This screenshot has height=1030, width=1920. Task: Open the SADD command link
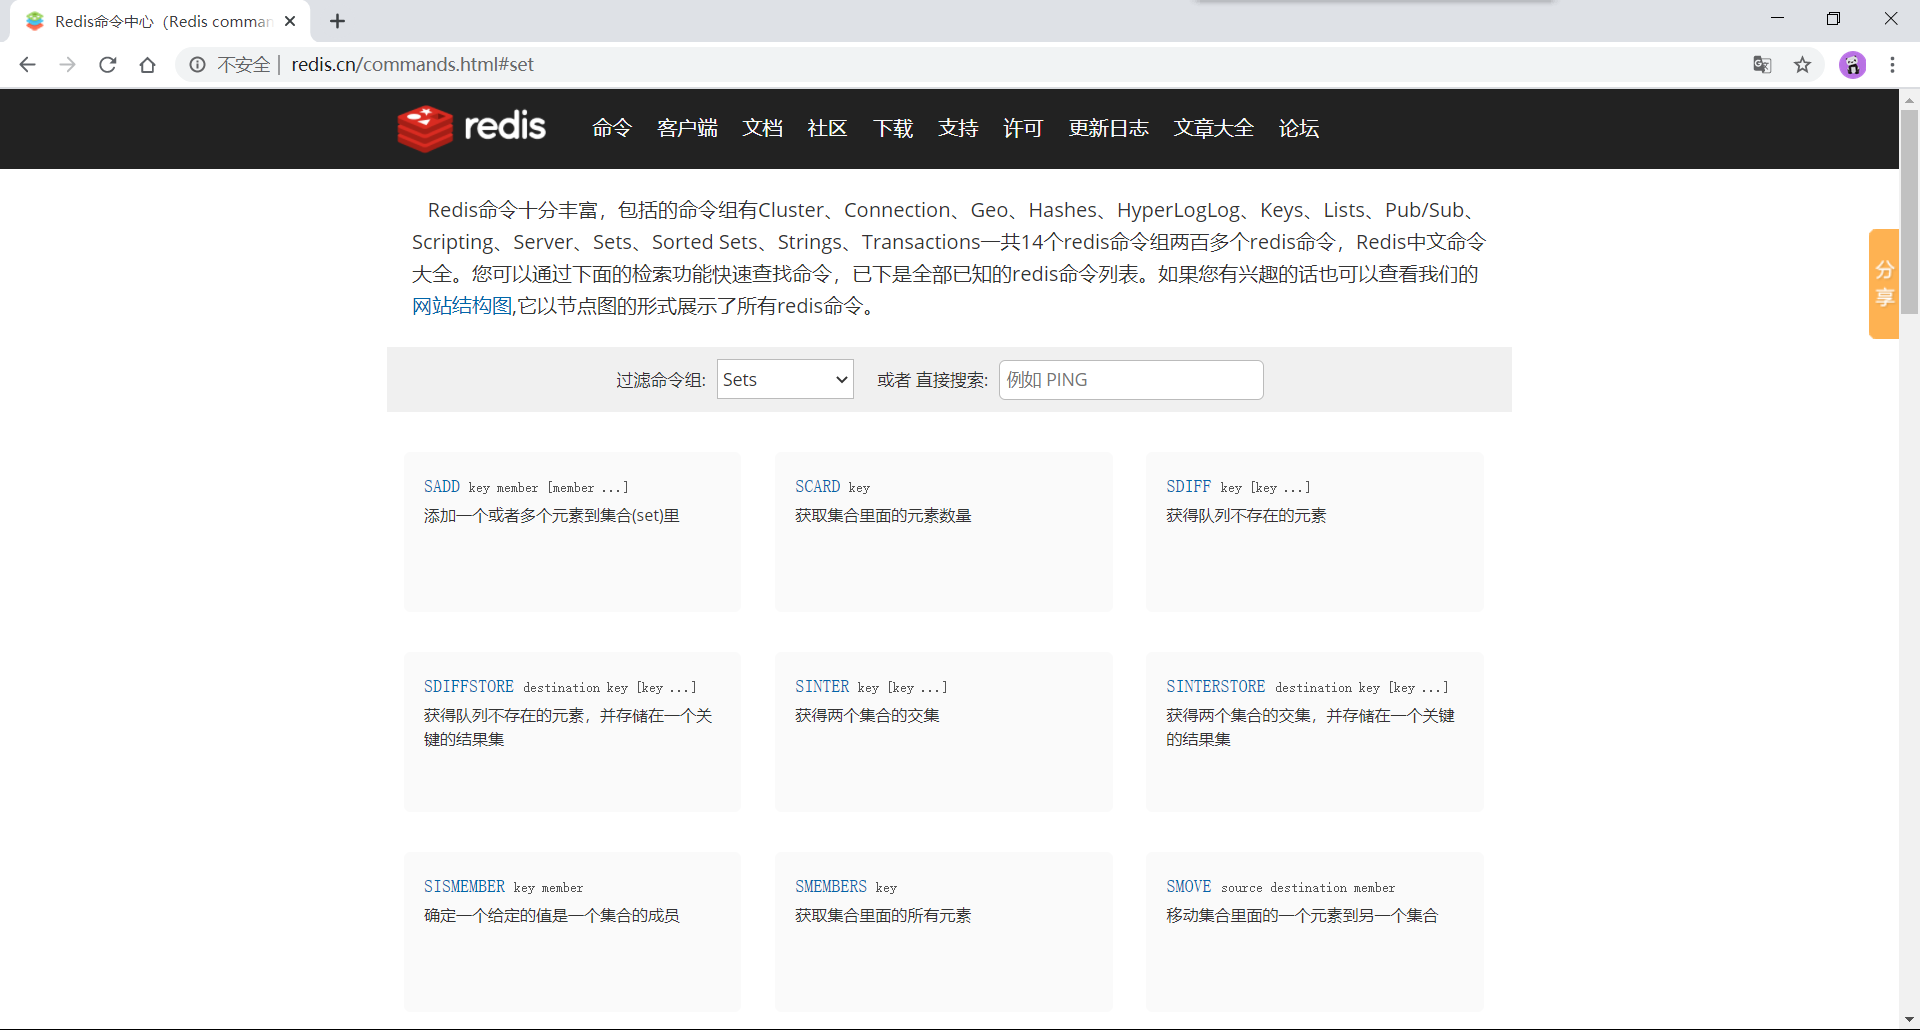point(442,487)
